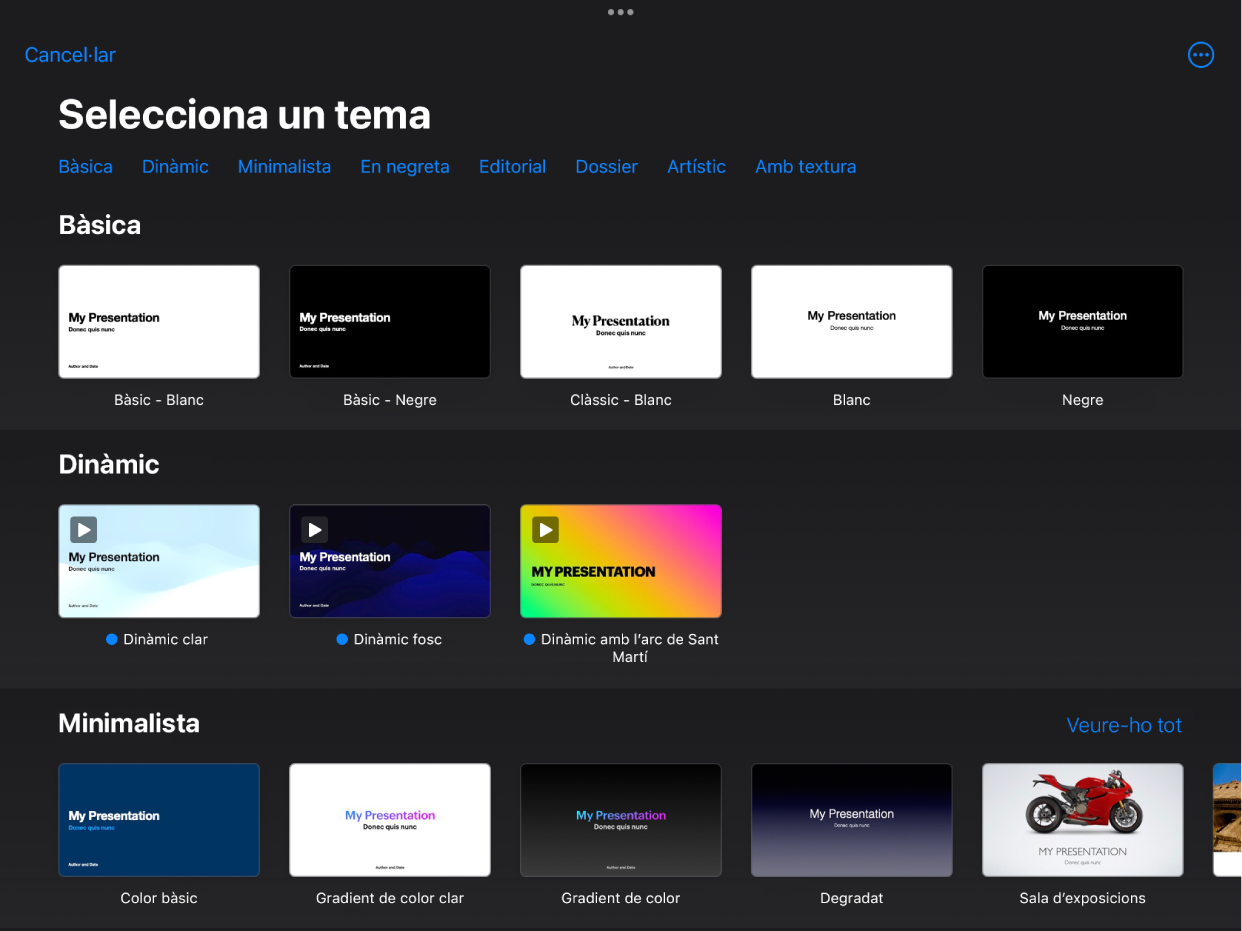
Task: Jump to Editorial category tab
Action: click(512, 167)
